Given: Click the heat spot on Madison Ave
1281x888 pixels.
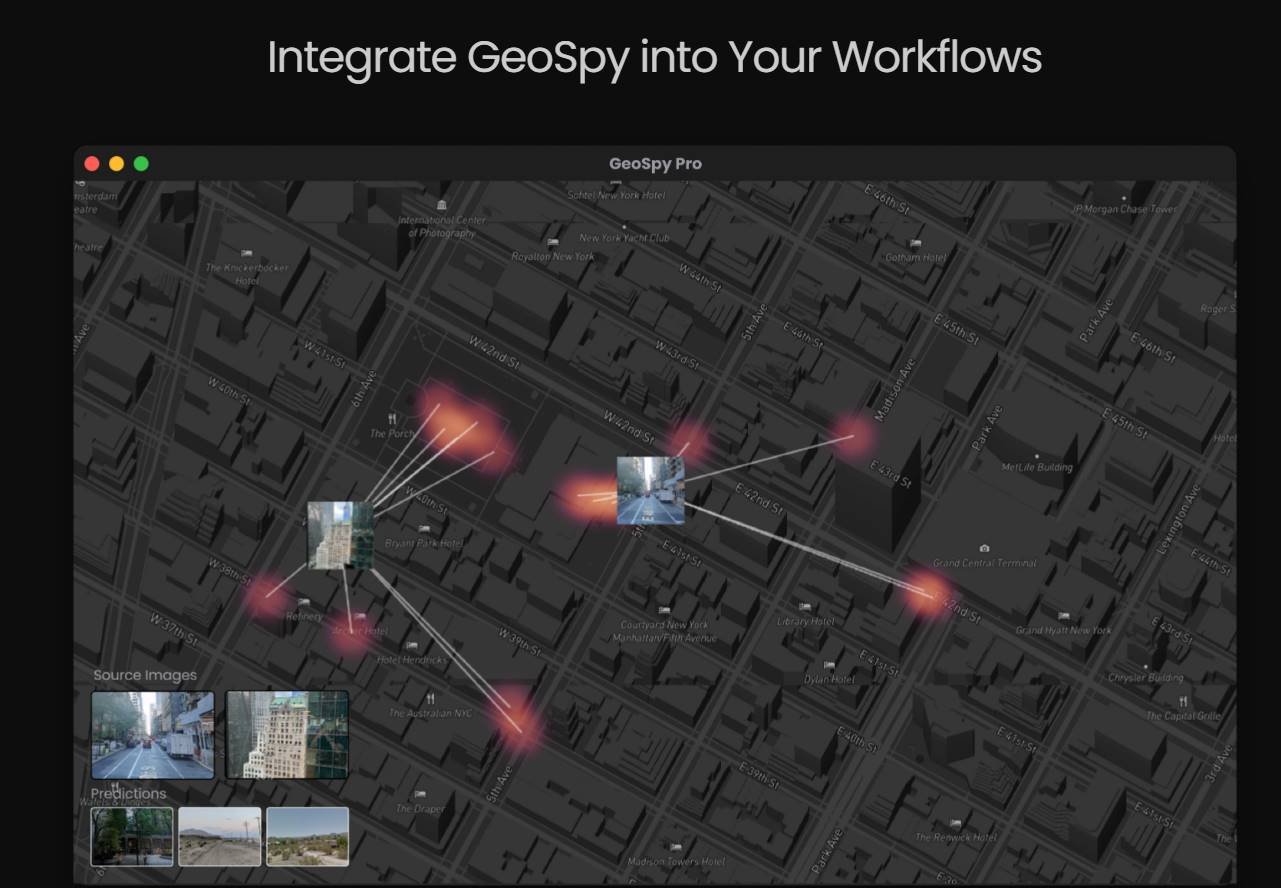Looking at the screenshot, I should 854,436.
